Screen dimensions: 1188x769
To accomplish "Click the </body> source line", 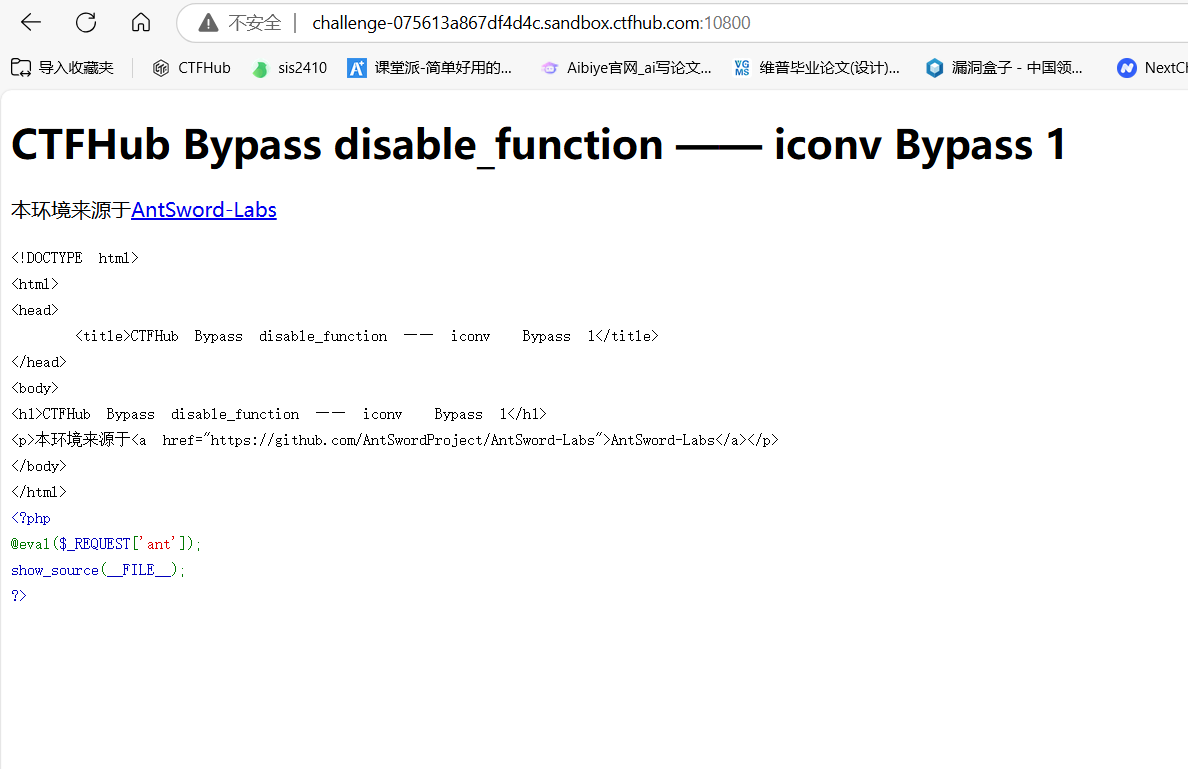I will pos(39,466).
